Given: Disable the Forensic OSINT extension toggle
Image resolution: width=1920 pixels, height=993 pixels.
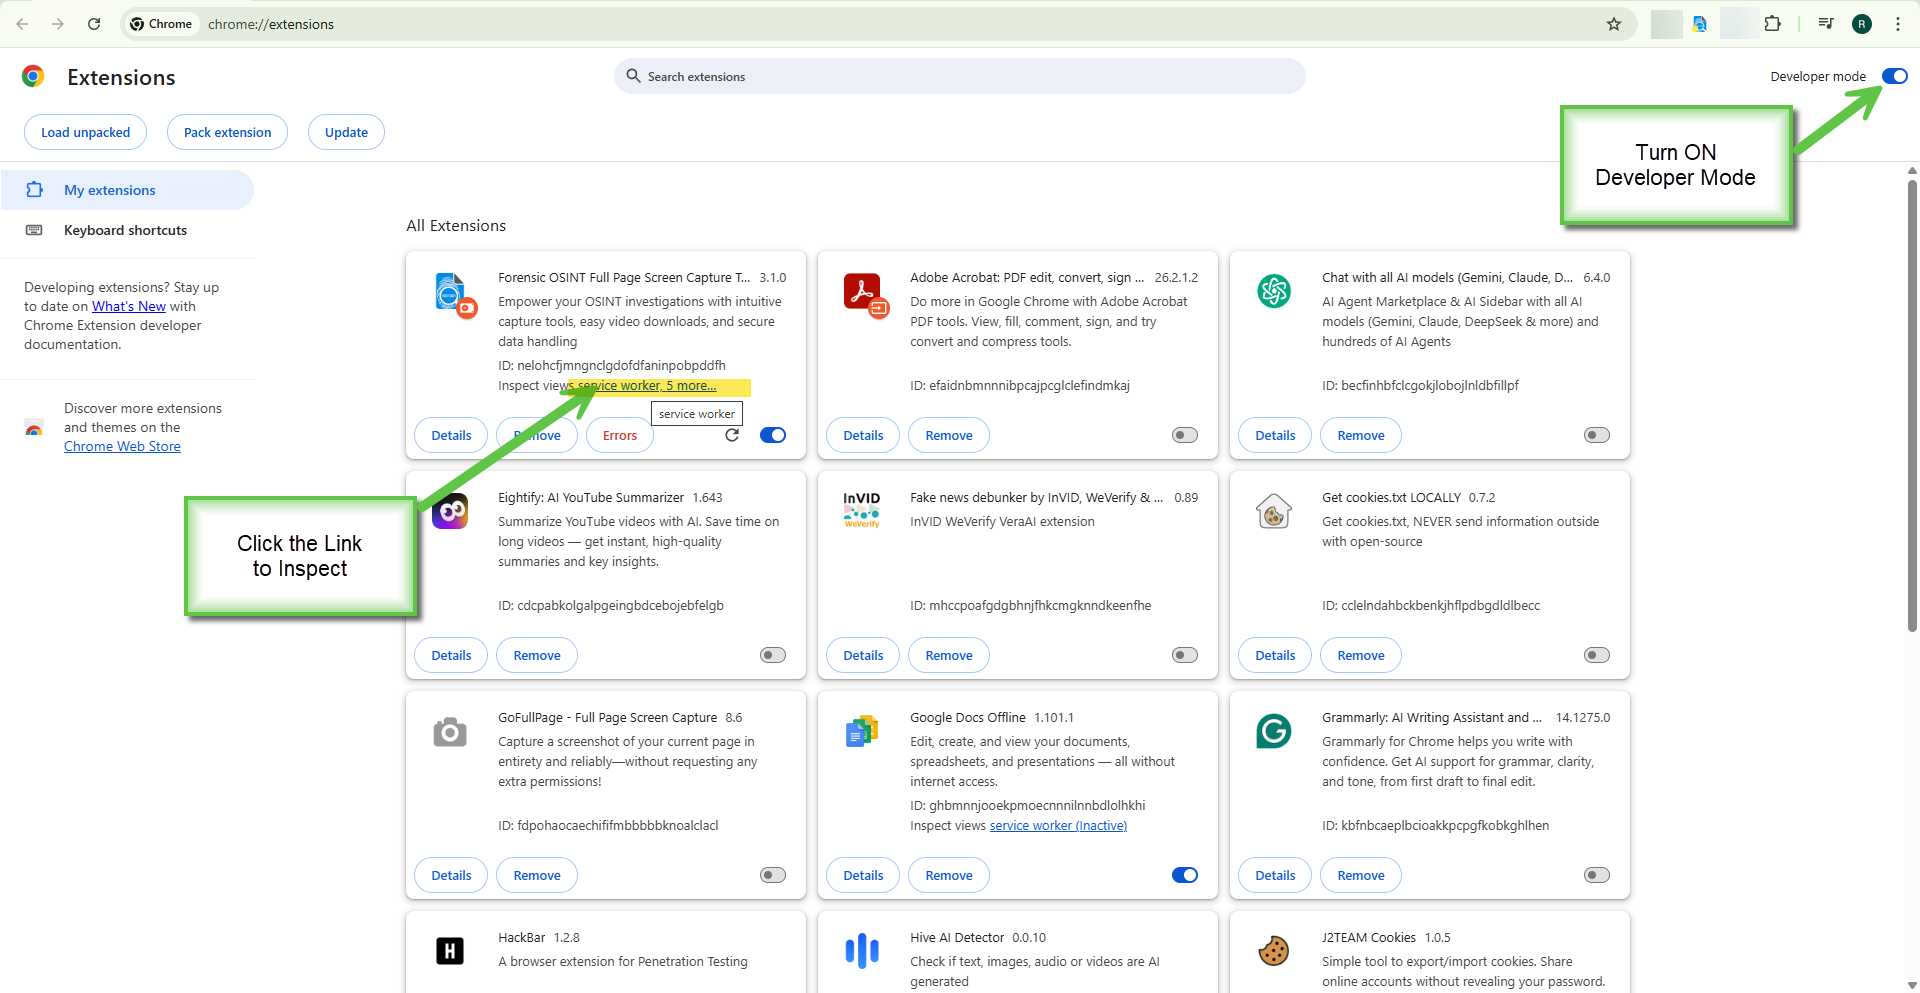Looking at the screenshot, I should (x=773, y=435).
